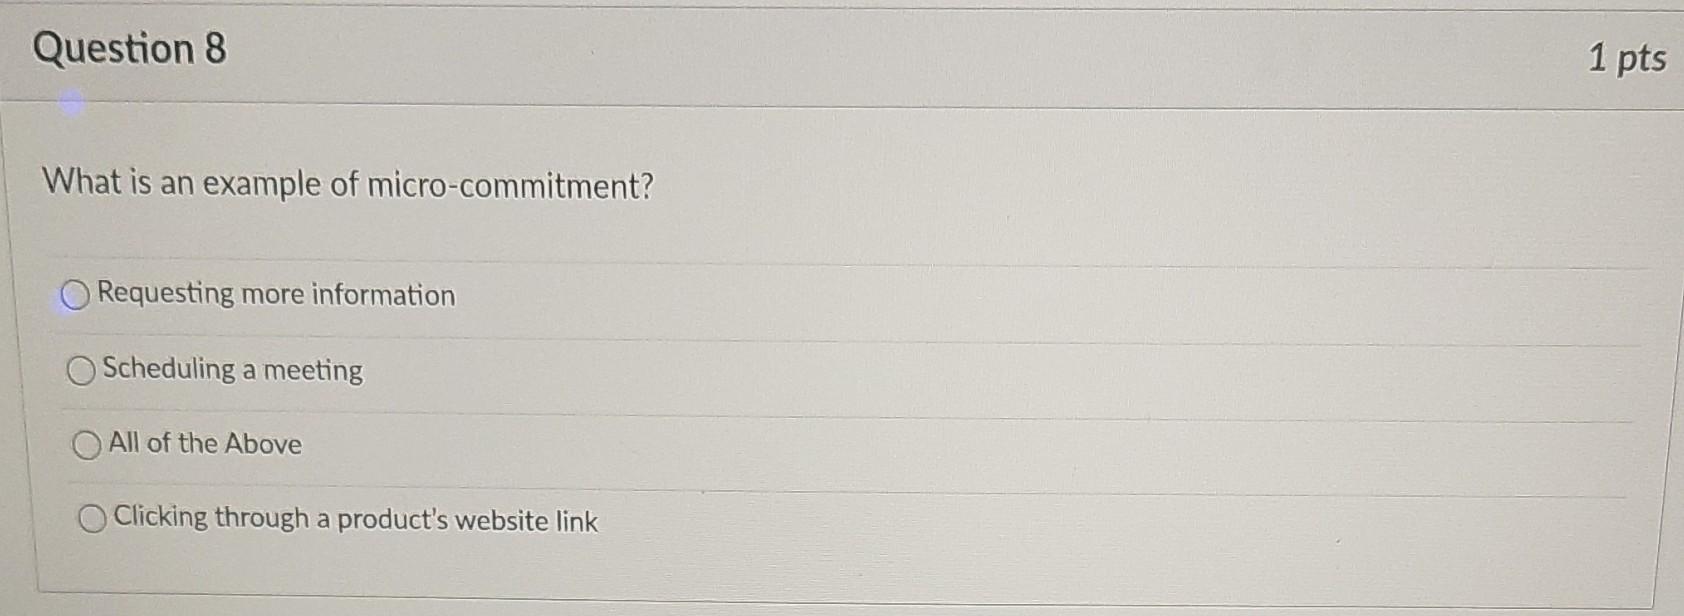Click the blue marker dot below the header
Image resolution: width=1684 pixels, height=616 pixels.
pos(71,100)
